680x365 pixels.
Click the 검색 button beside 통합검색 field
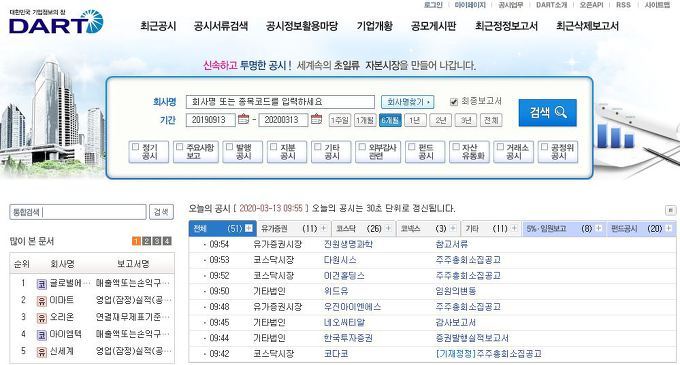[x=161, y=212]
